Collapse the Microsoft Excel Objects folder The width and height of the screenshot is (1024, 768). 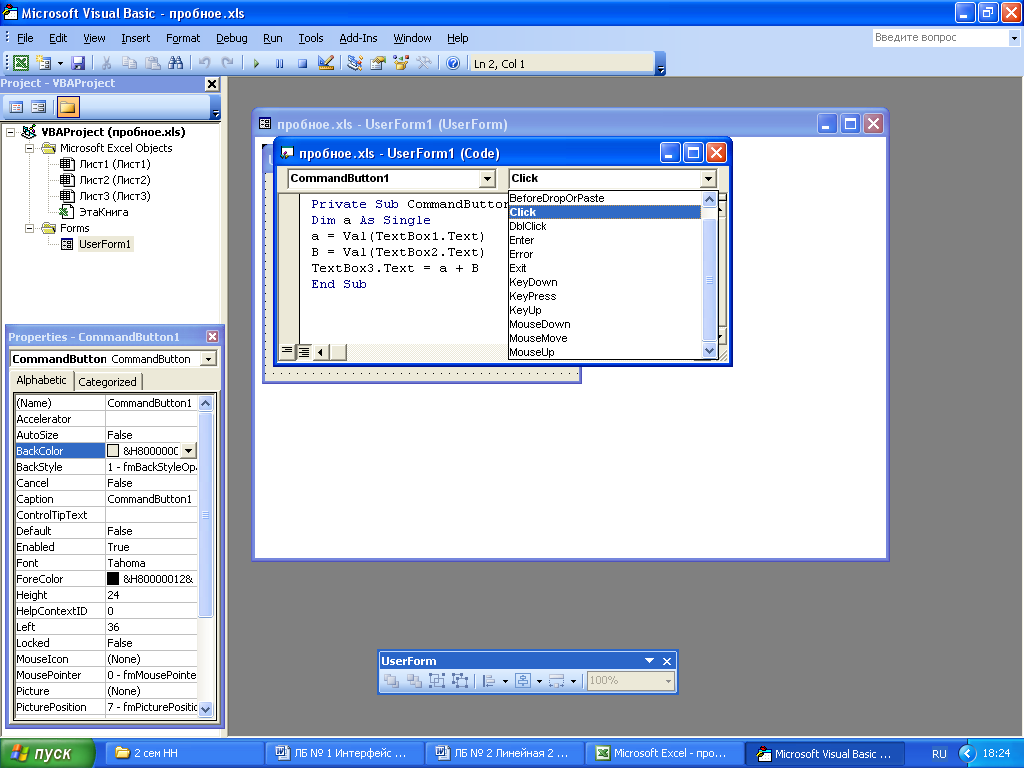(29, 148)
